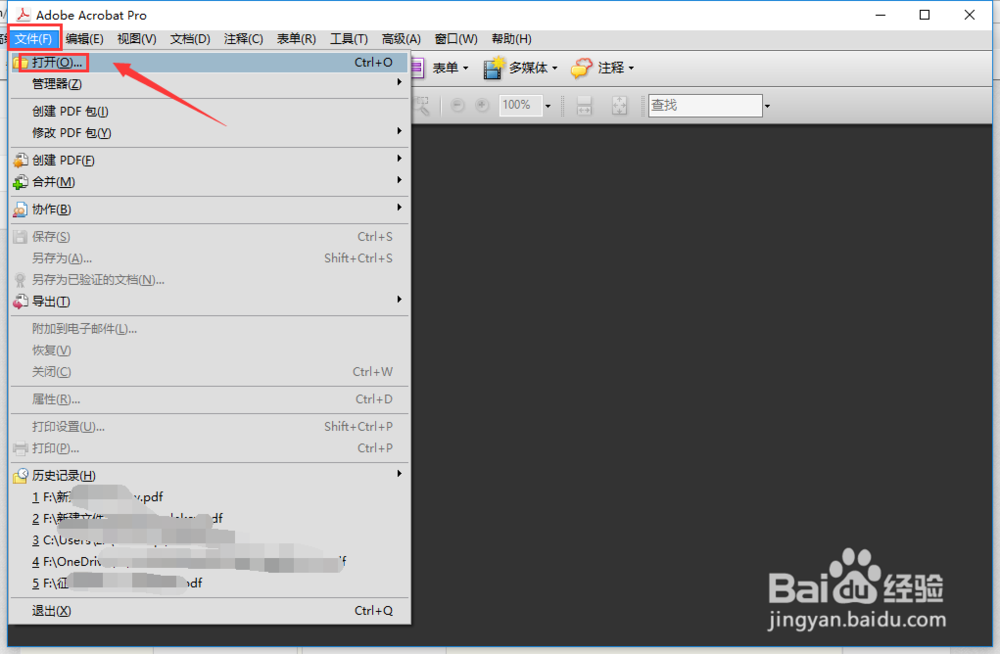Choose 恢复(V) menu entry
Image resolution: width=1000 pixels, height=654 pixels.
[x=209, y=350]
